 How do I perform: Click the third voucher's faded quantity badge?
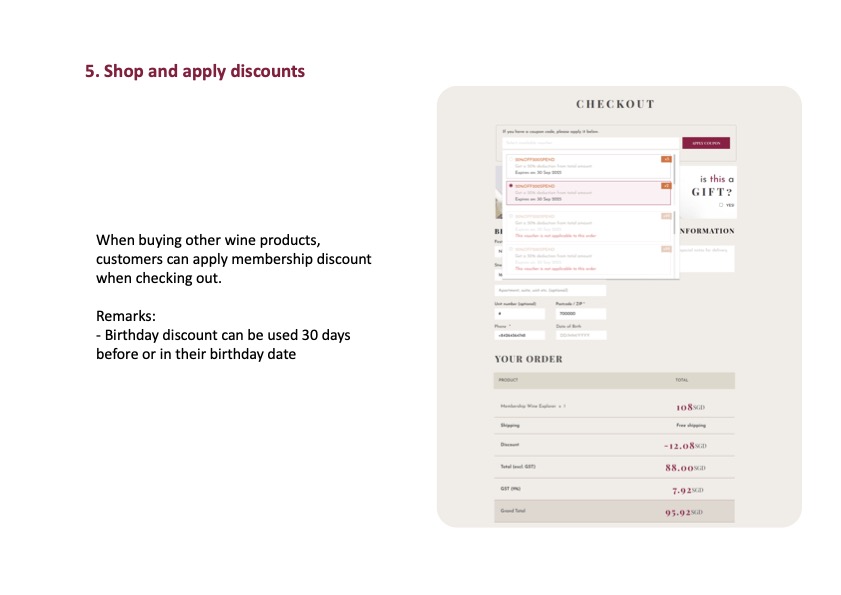665,216
